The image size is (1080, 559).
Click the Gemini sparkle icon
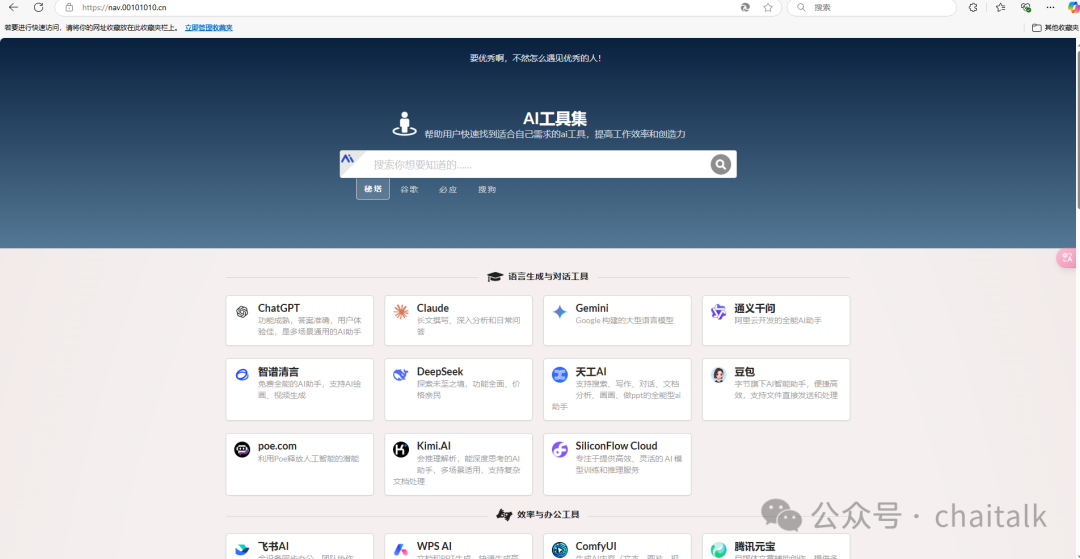(x=559, y=312)
